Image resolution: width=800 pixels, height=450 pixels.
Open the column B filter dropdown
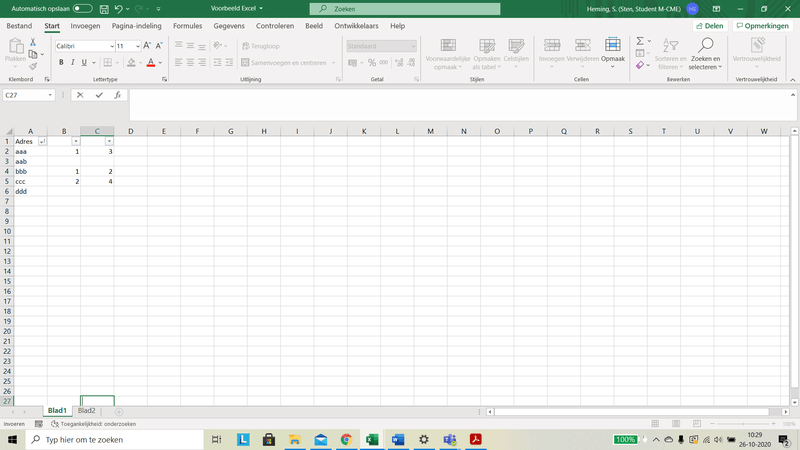point(76,141)
